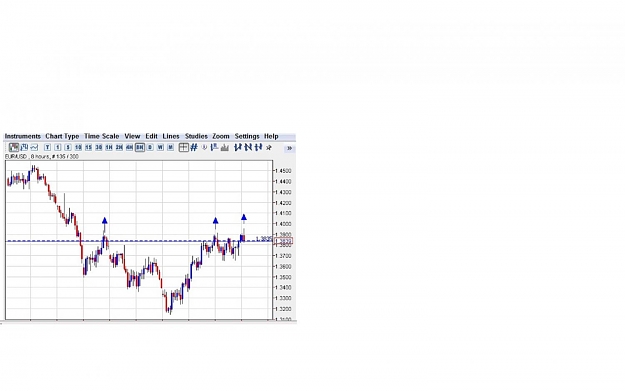The width and height of the screenshot is (625, 391).
Task: Select the candlestick chart type icon
Action: pos(14,147)
